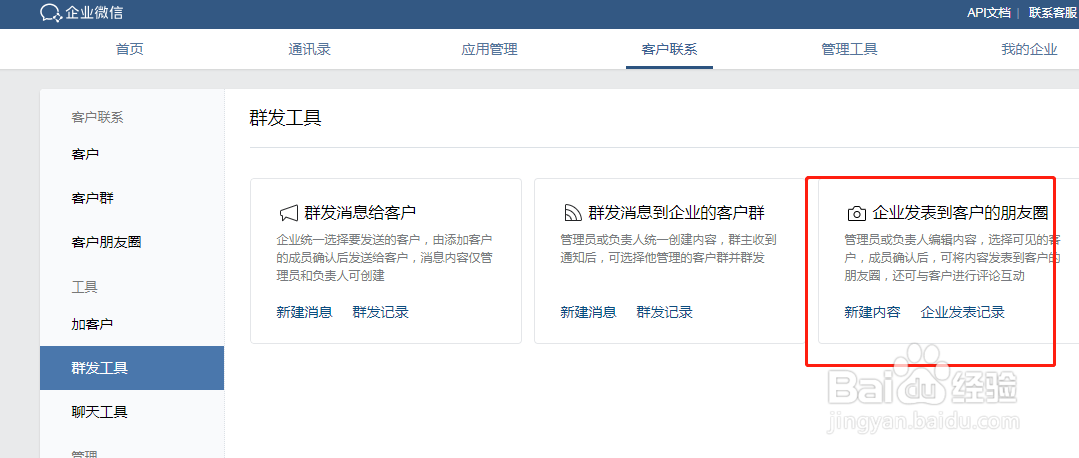Viewport: 1079px width, 458px height.
Task: Open the 首页 tab
Action: point(129,50)
